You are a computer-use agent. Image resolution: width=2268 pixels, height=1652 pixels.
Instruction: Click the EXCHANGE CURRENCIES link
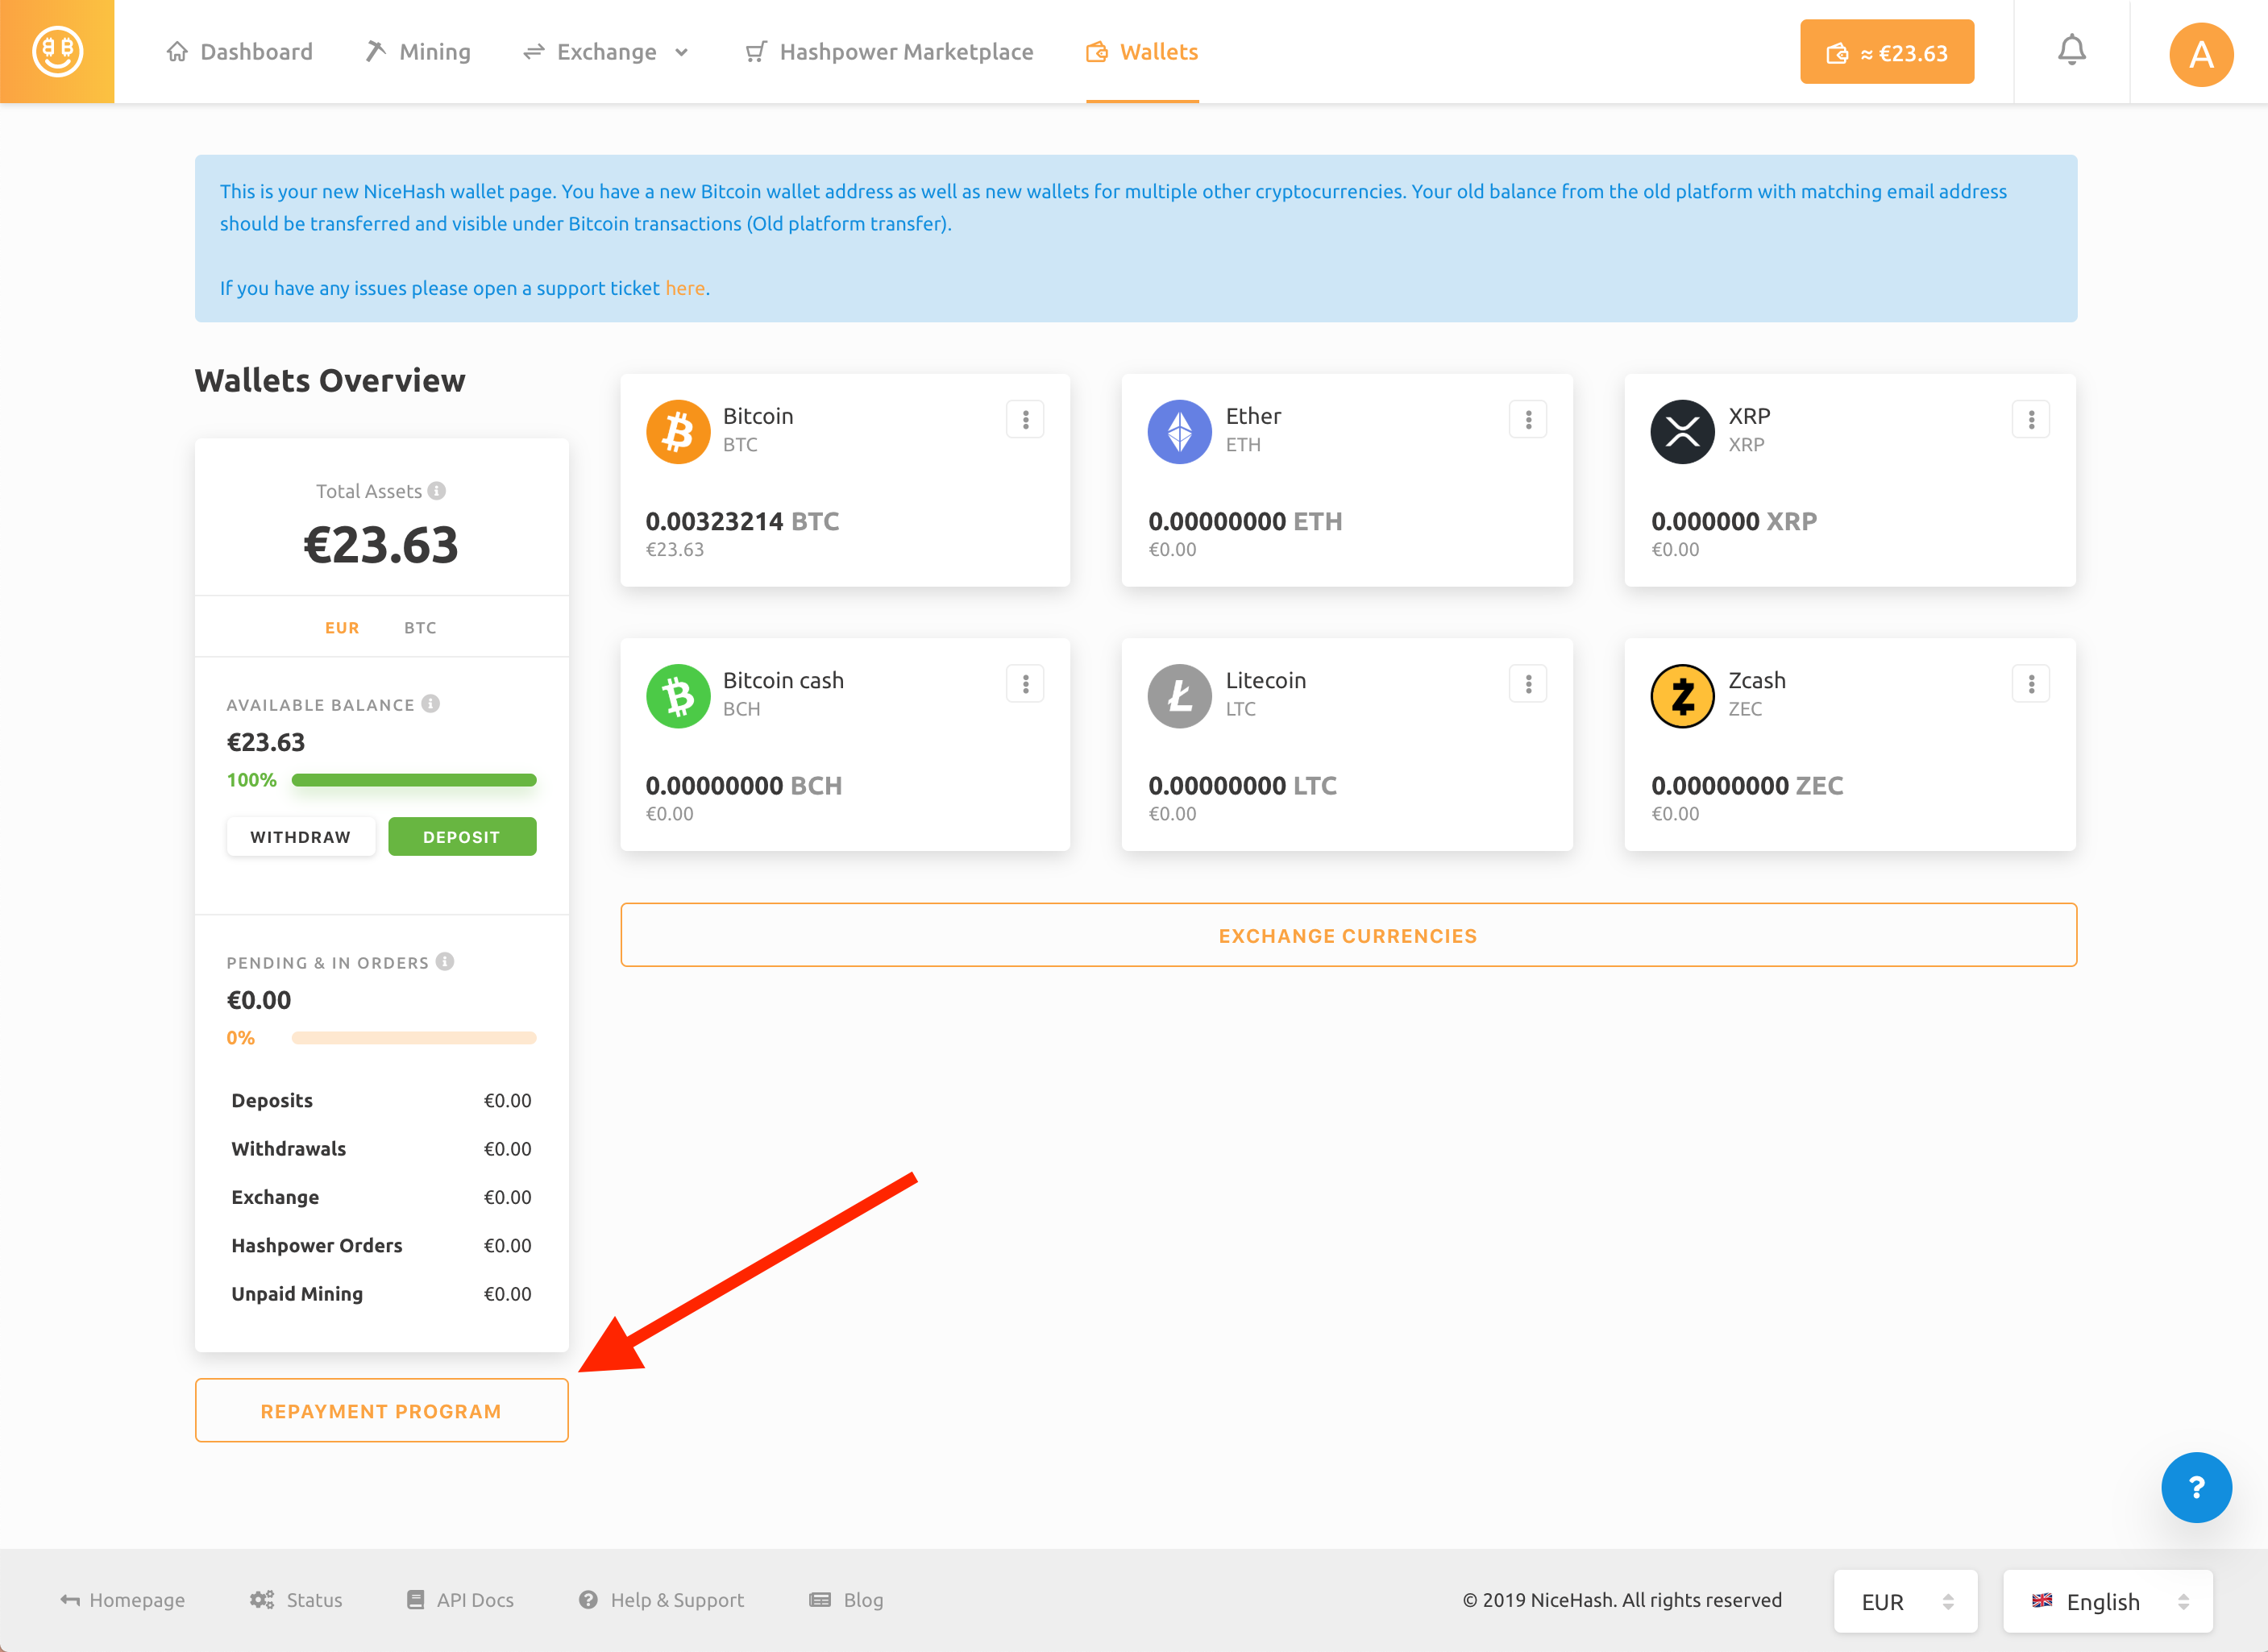(1349, 936)
